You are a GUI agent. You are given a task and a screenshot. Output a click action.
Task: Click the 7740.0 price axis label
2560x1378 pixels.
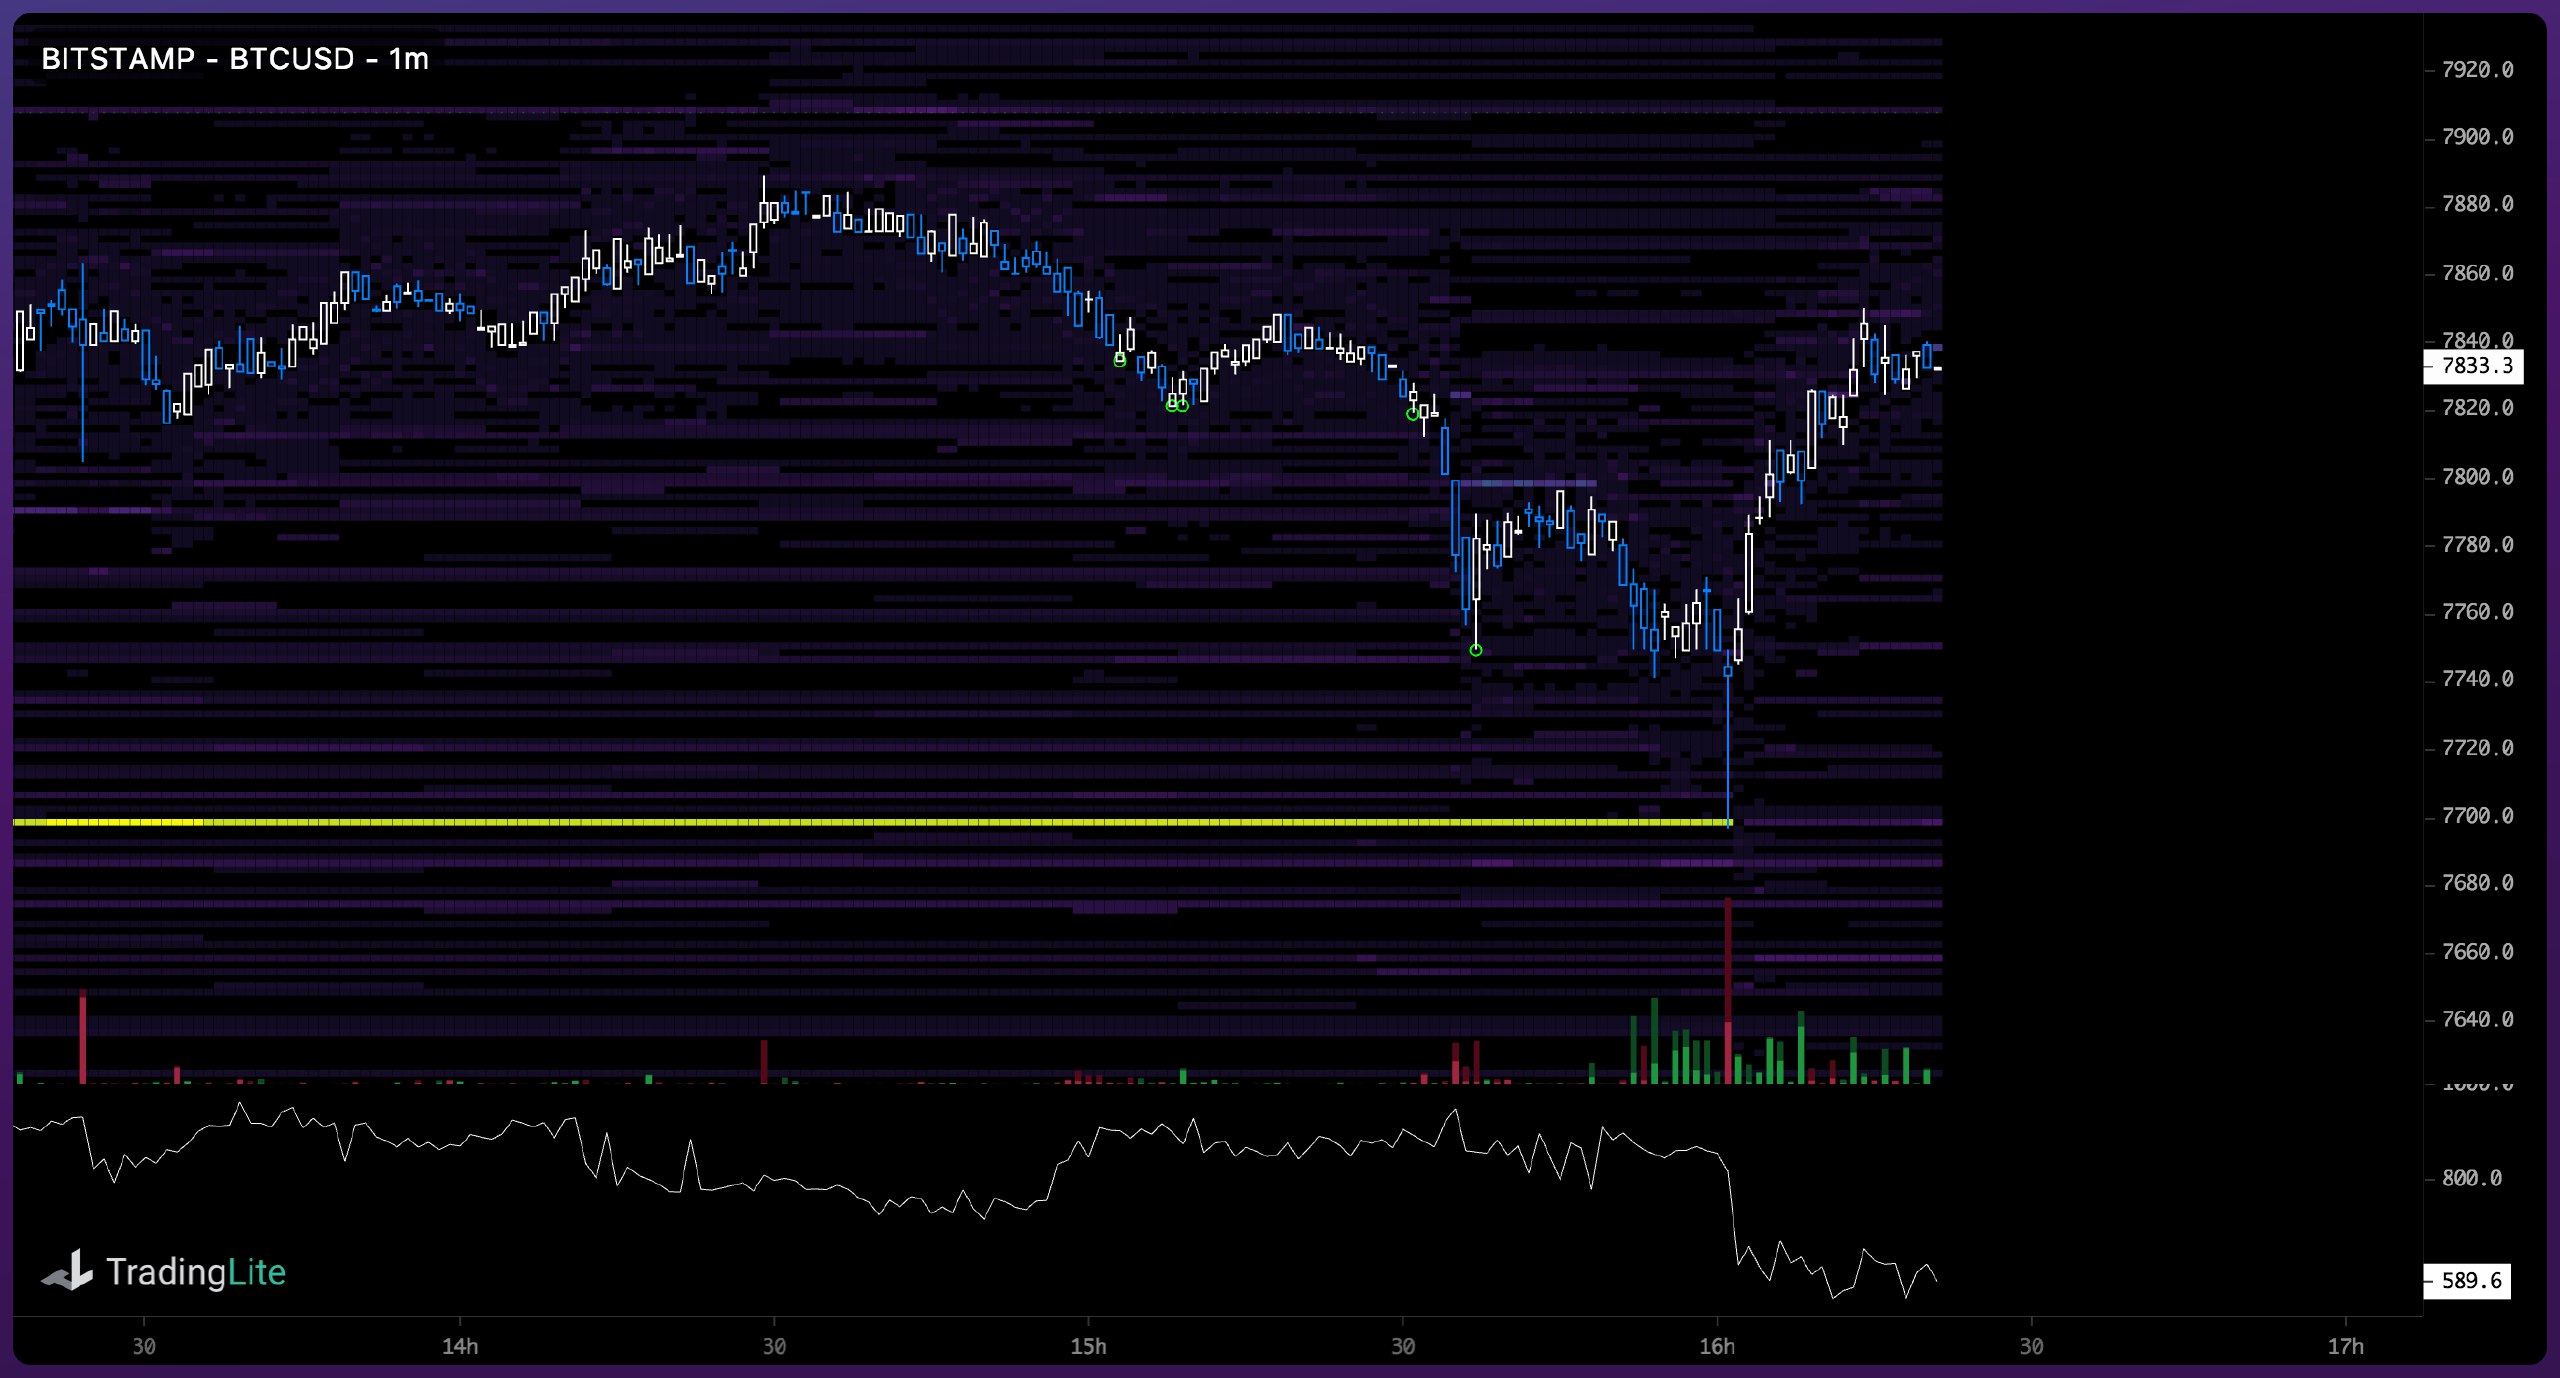[x=2477, y=679]
